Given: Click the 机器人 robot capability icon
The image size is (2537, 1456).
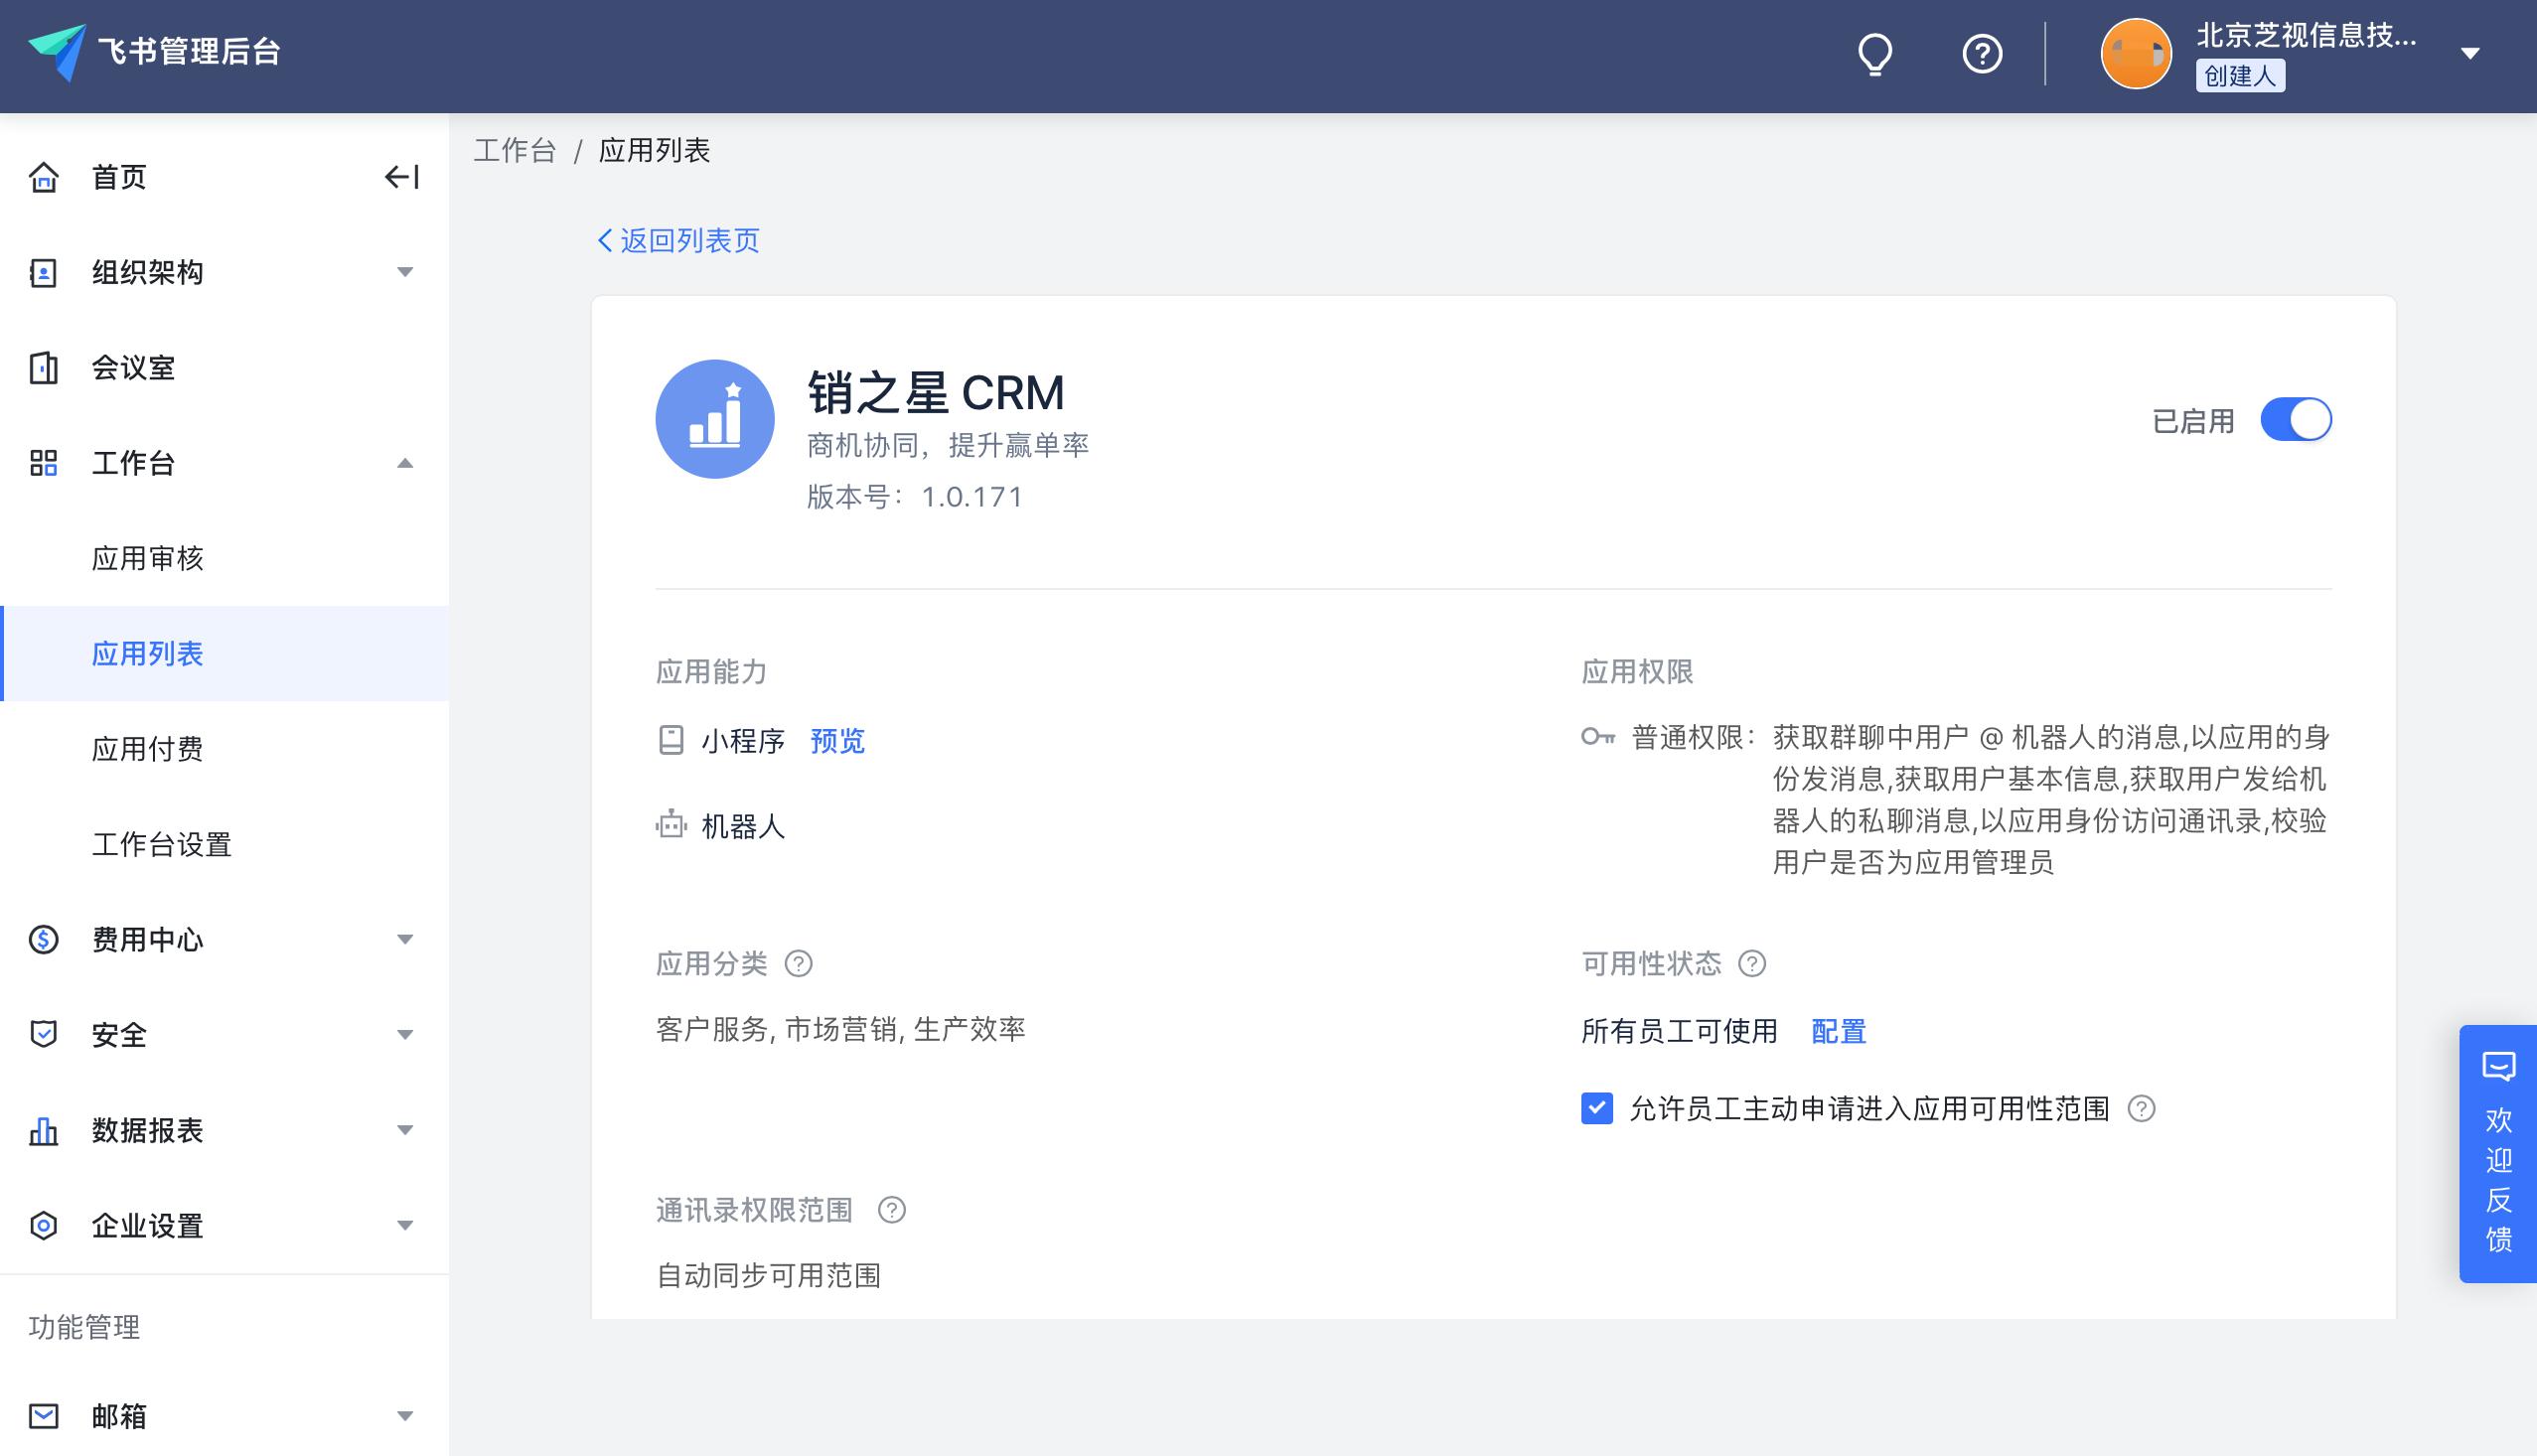Looking at the screenshot, I should 671,826.
